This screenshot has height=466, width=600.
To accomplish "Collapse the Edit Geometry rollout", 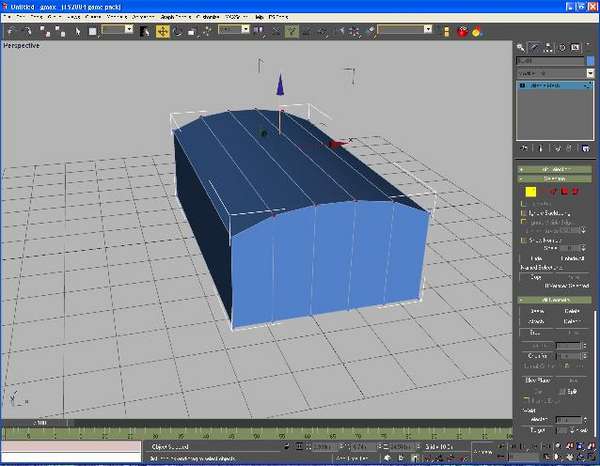I will (x=553, y=299).
